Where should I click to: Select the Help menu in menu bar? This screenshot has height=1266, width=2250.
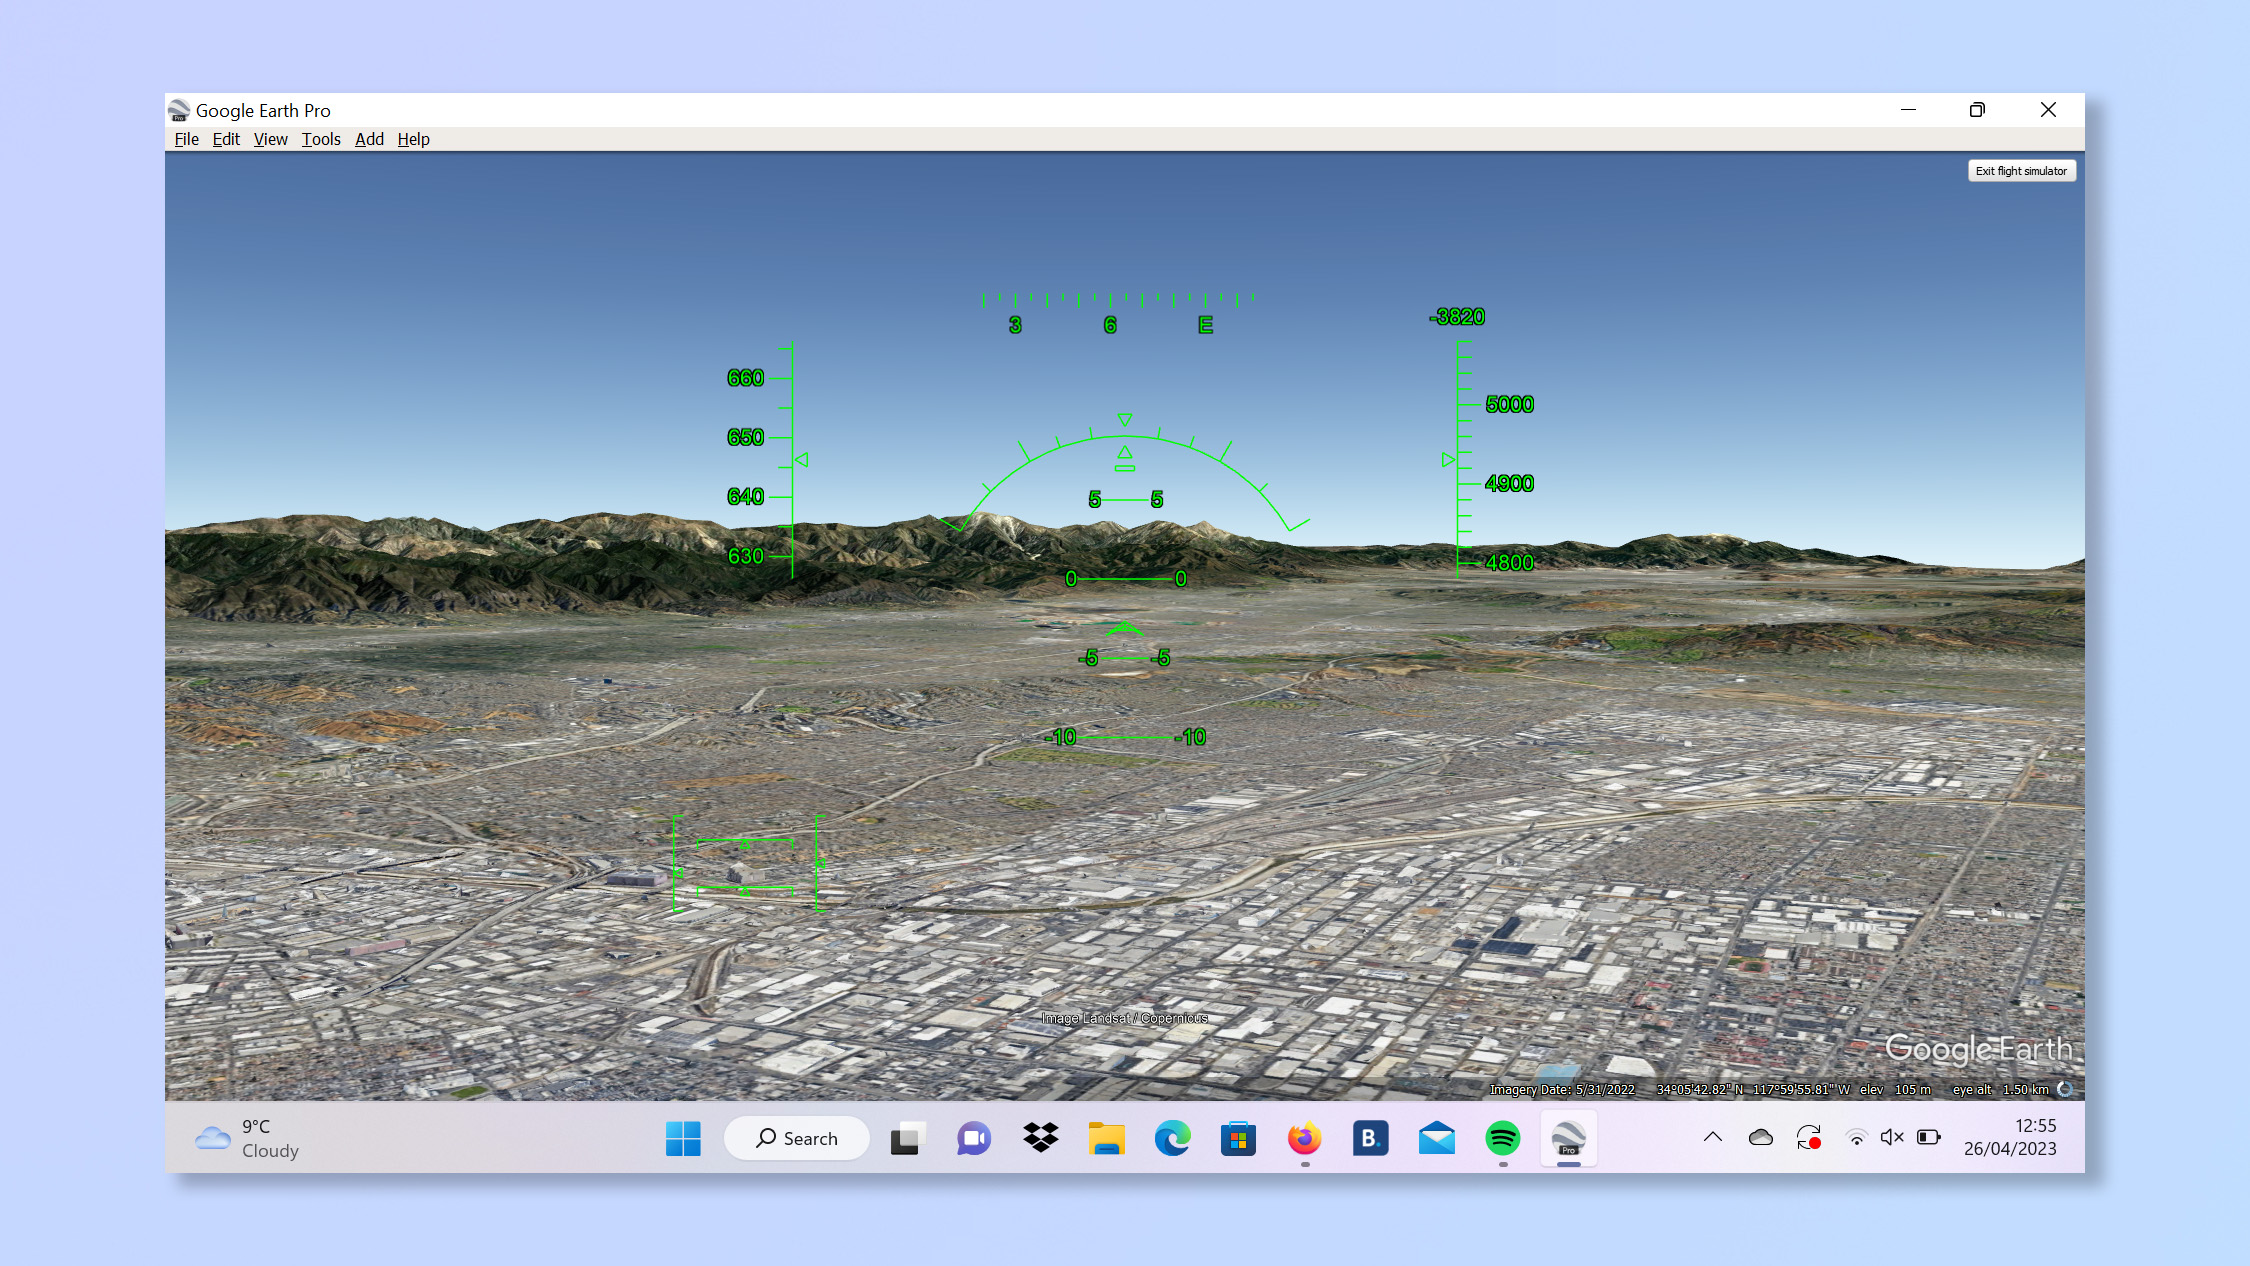pos(413,139)
